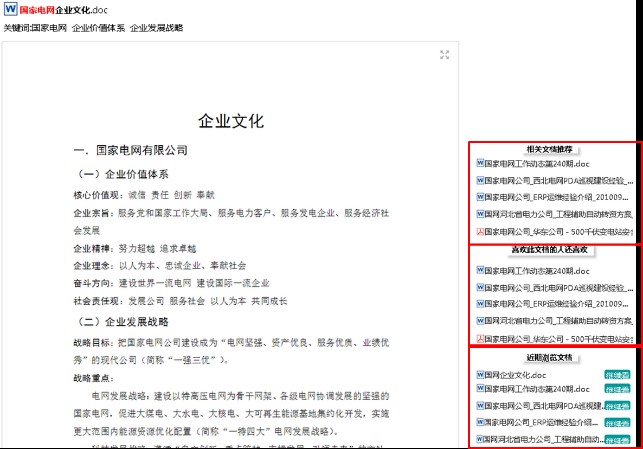Screen dimensions: 643x449
Task: Open 国家电网公司_ERP运维经验介绍 link under 相关文档推荐
Action: 556,197
